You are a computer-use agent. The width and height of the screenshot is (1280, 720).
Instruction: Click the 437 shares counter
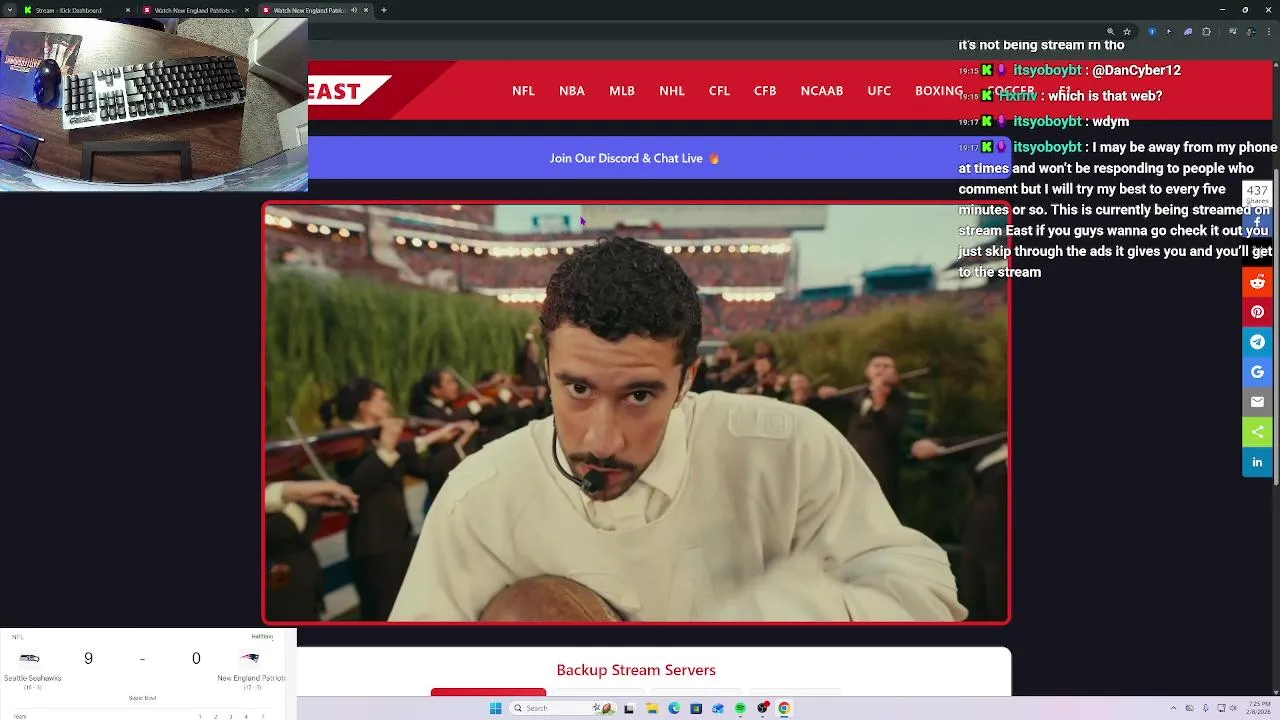click(x=1257, y=194)
